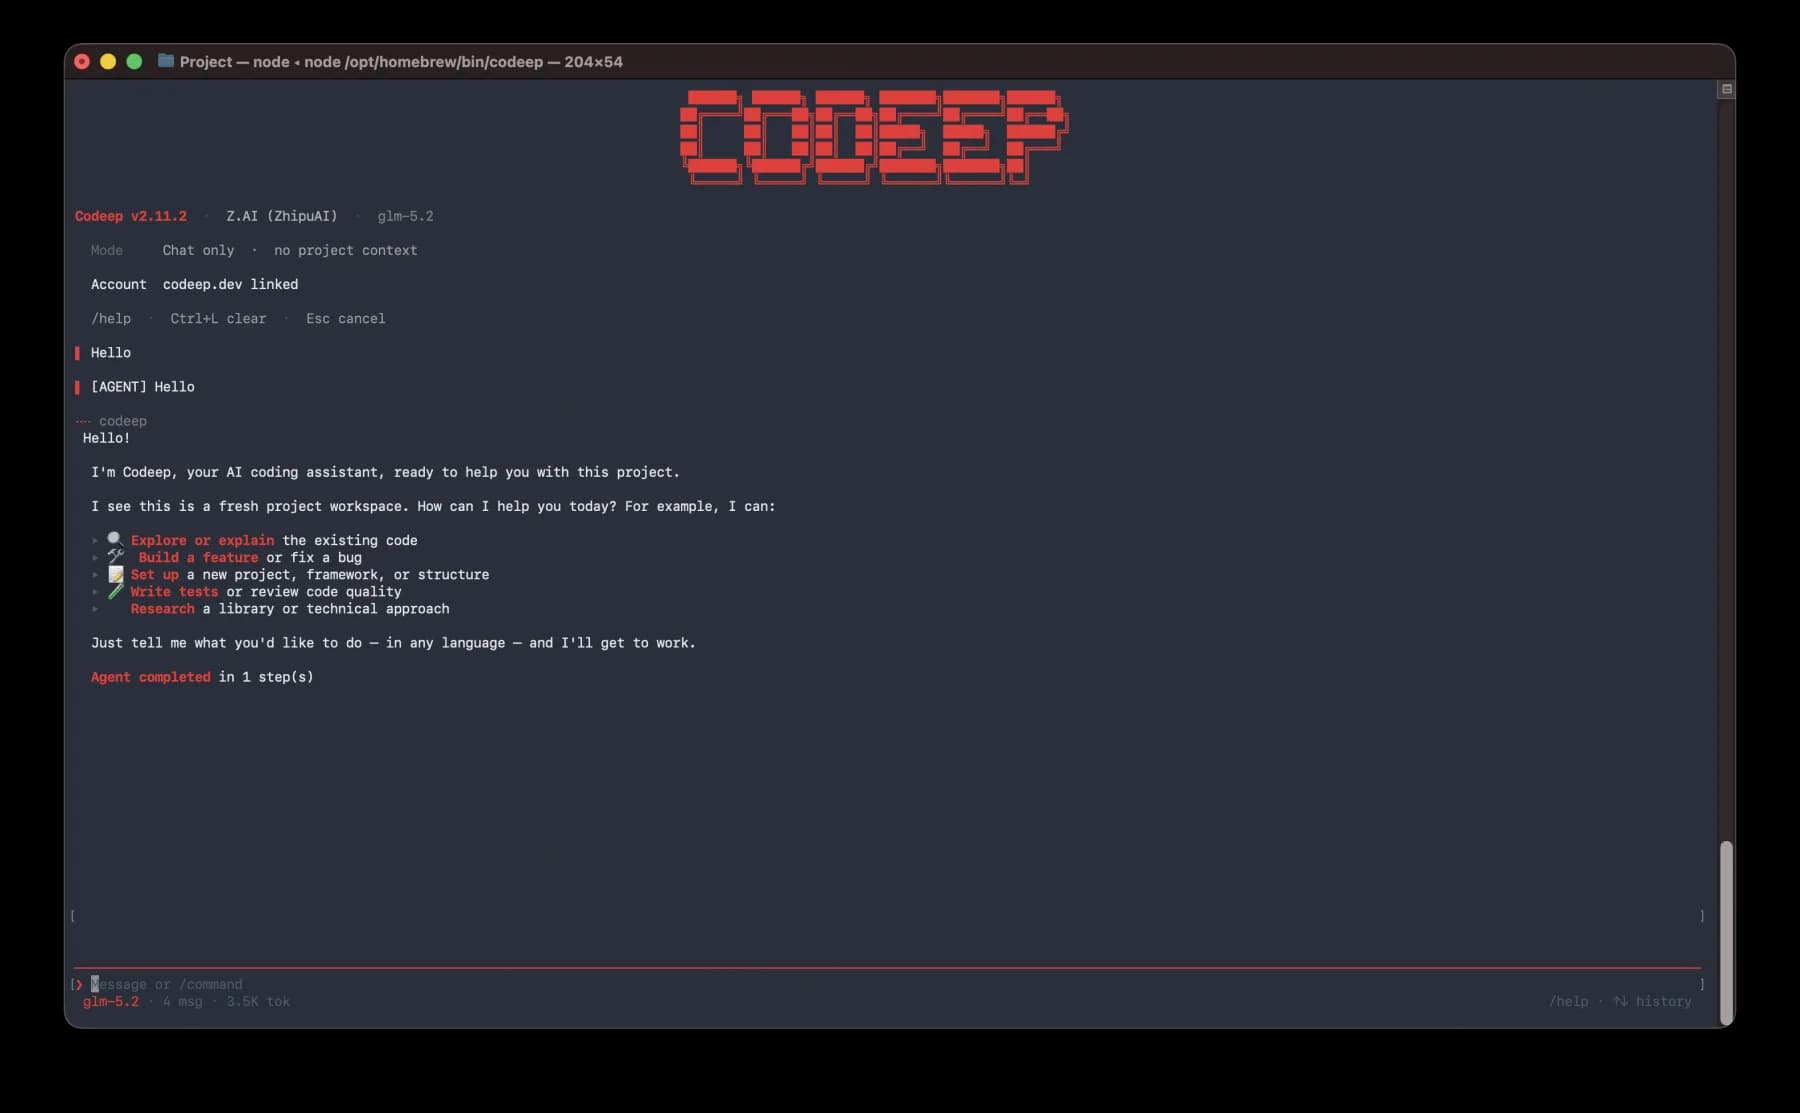Click the Ctrl+L clear hint

click(218, 318)
